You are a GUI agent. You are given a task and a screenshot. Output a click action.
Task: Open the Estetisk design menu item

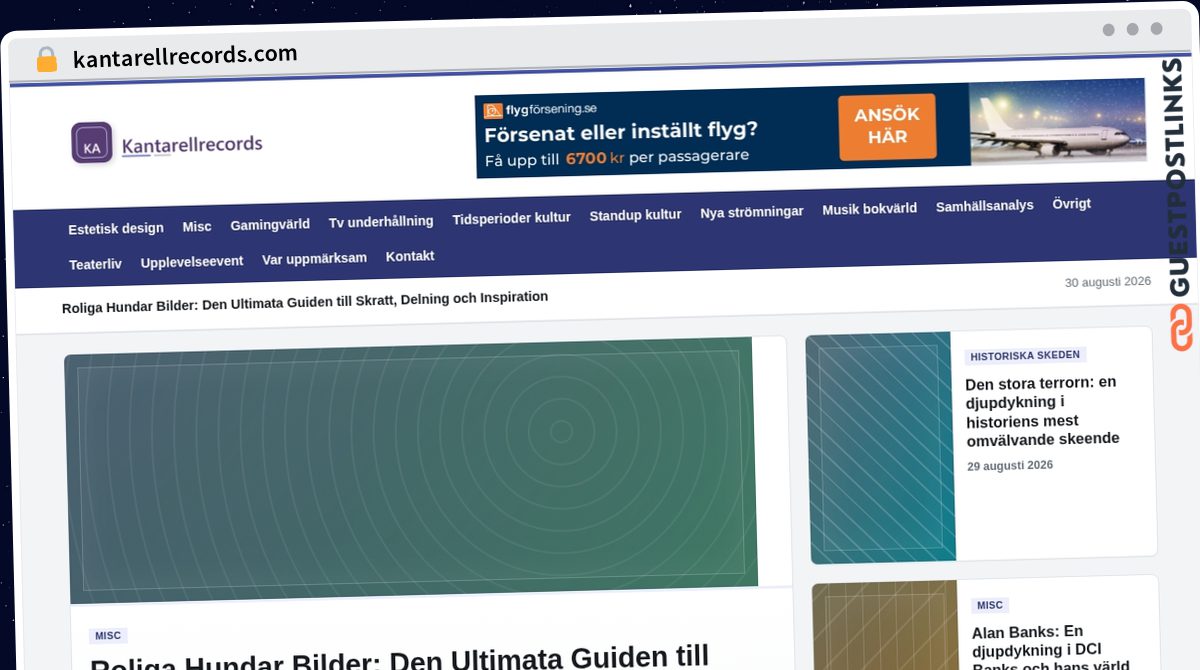click(x=116, y=228)
